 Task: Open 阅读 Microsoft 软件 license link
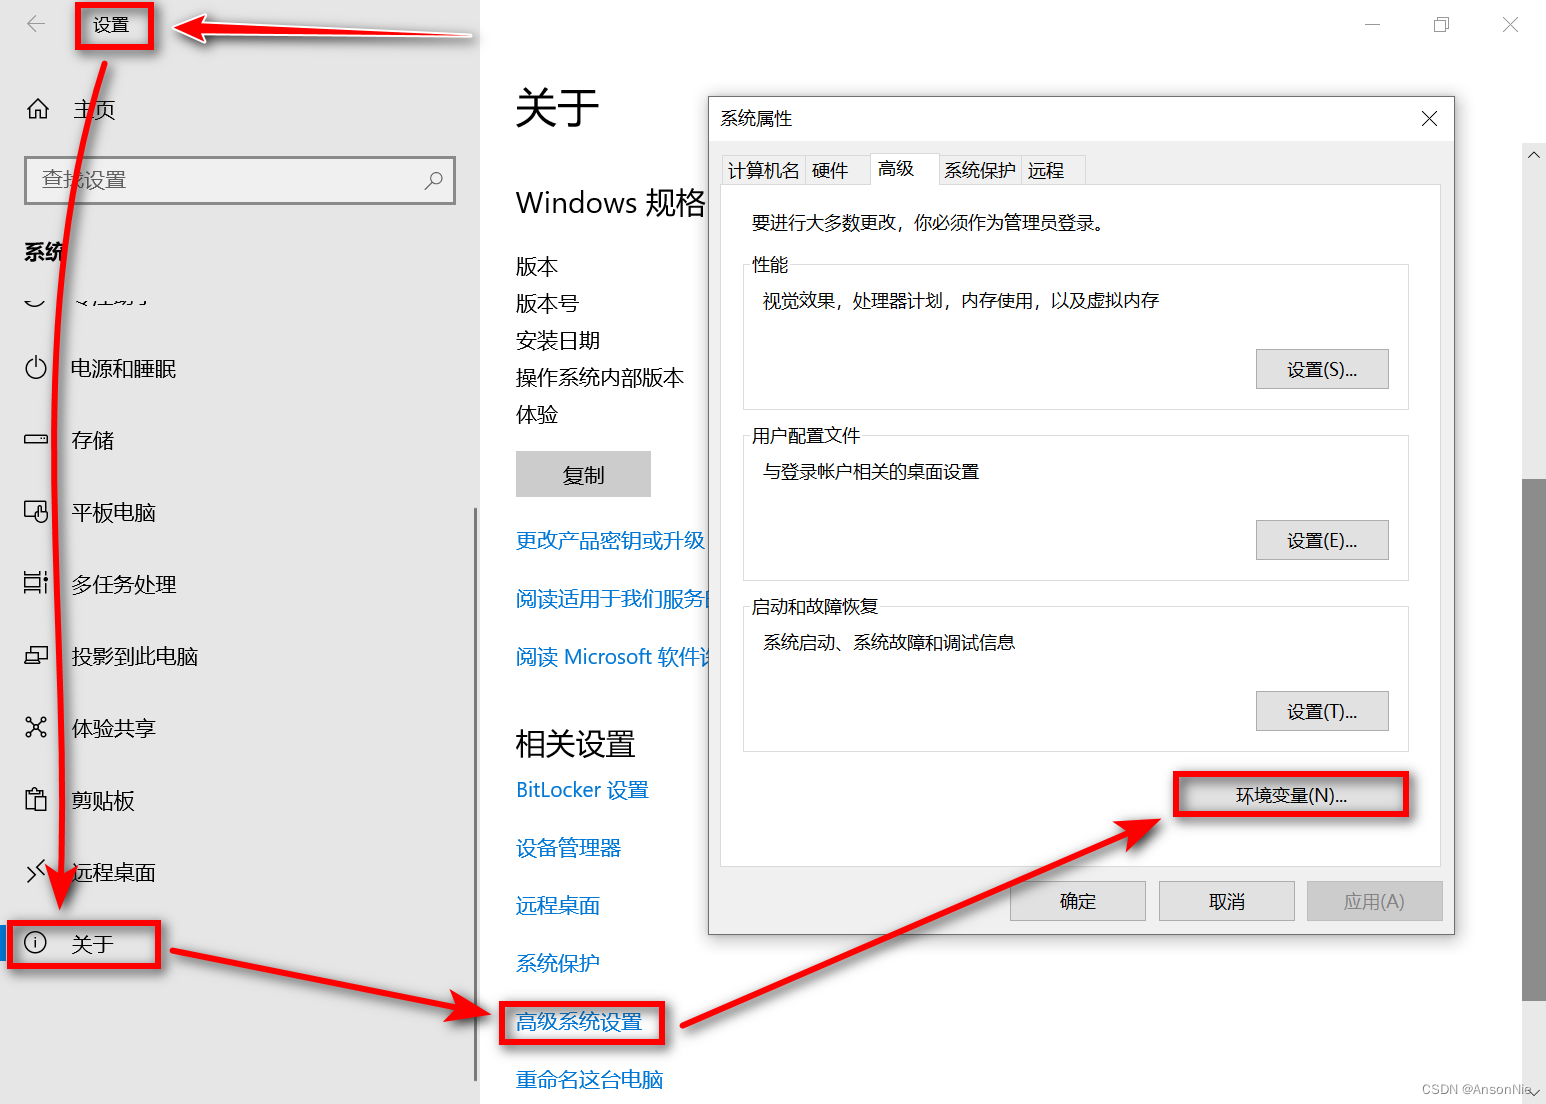[x=612, y=657]
